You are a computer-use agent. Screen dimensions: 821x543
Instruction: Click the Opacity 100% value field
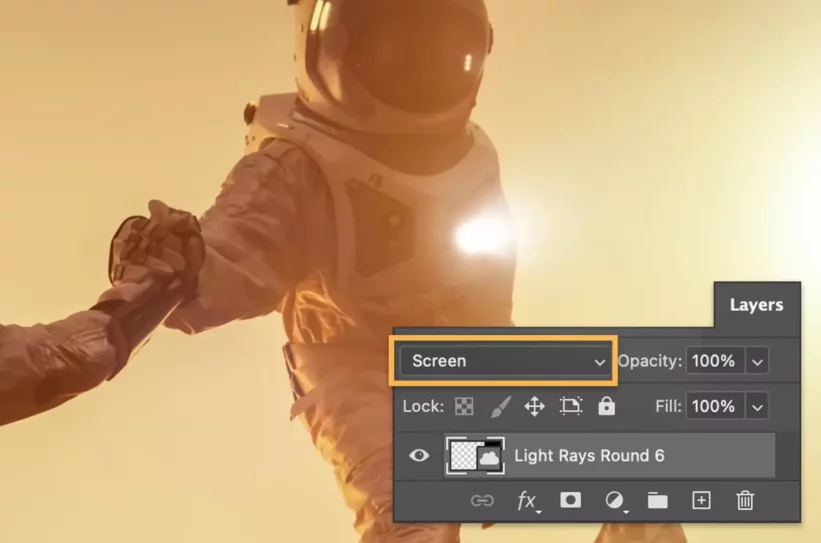click(x=715, y=361)
